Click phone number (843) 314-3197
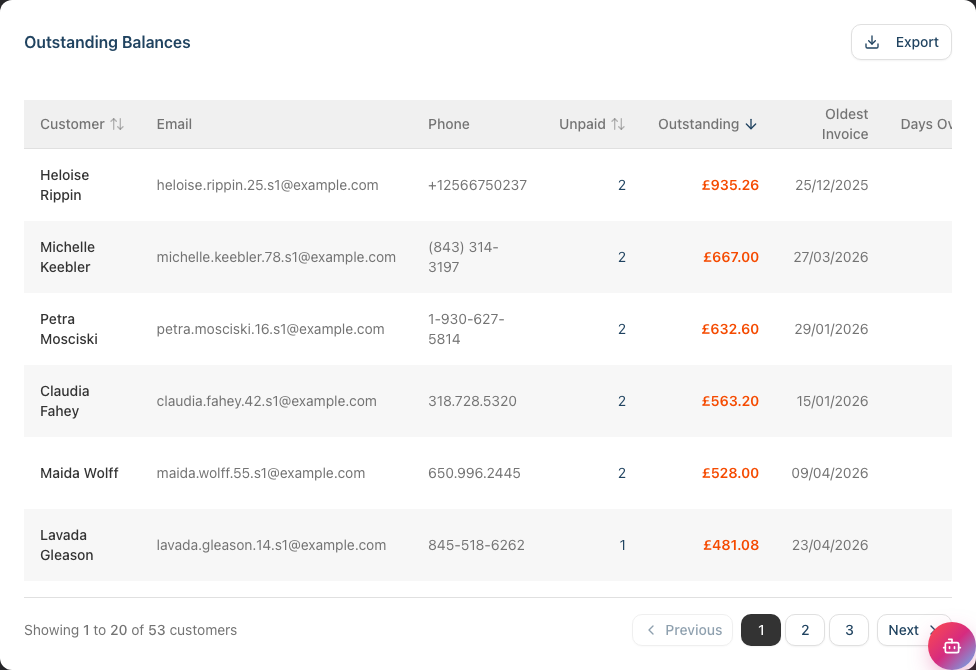 (x=463, y=257)
